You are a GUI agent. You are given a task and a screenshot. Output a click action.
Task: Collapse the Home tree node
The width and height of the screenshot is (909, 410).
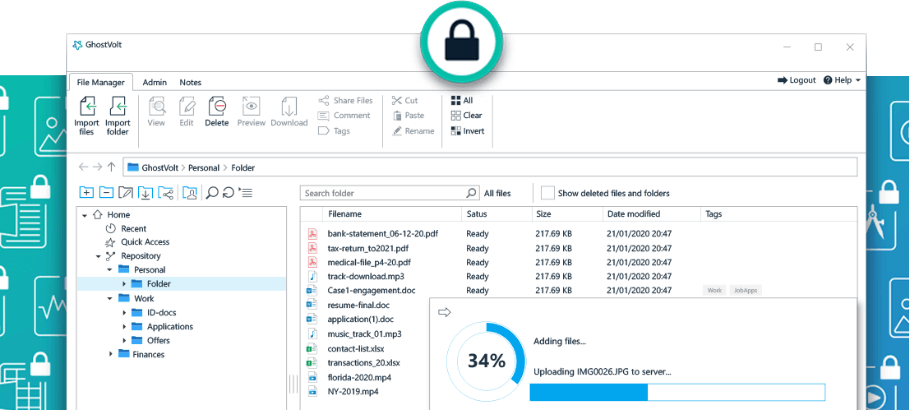(85, 215)
